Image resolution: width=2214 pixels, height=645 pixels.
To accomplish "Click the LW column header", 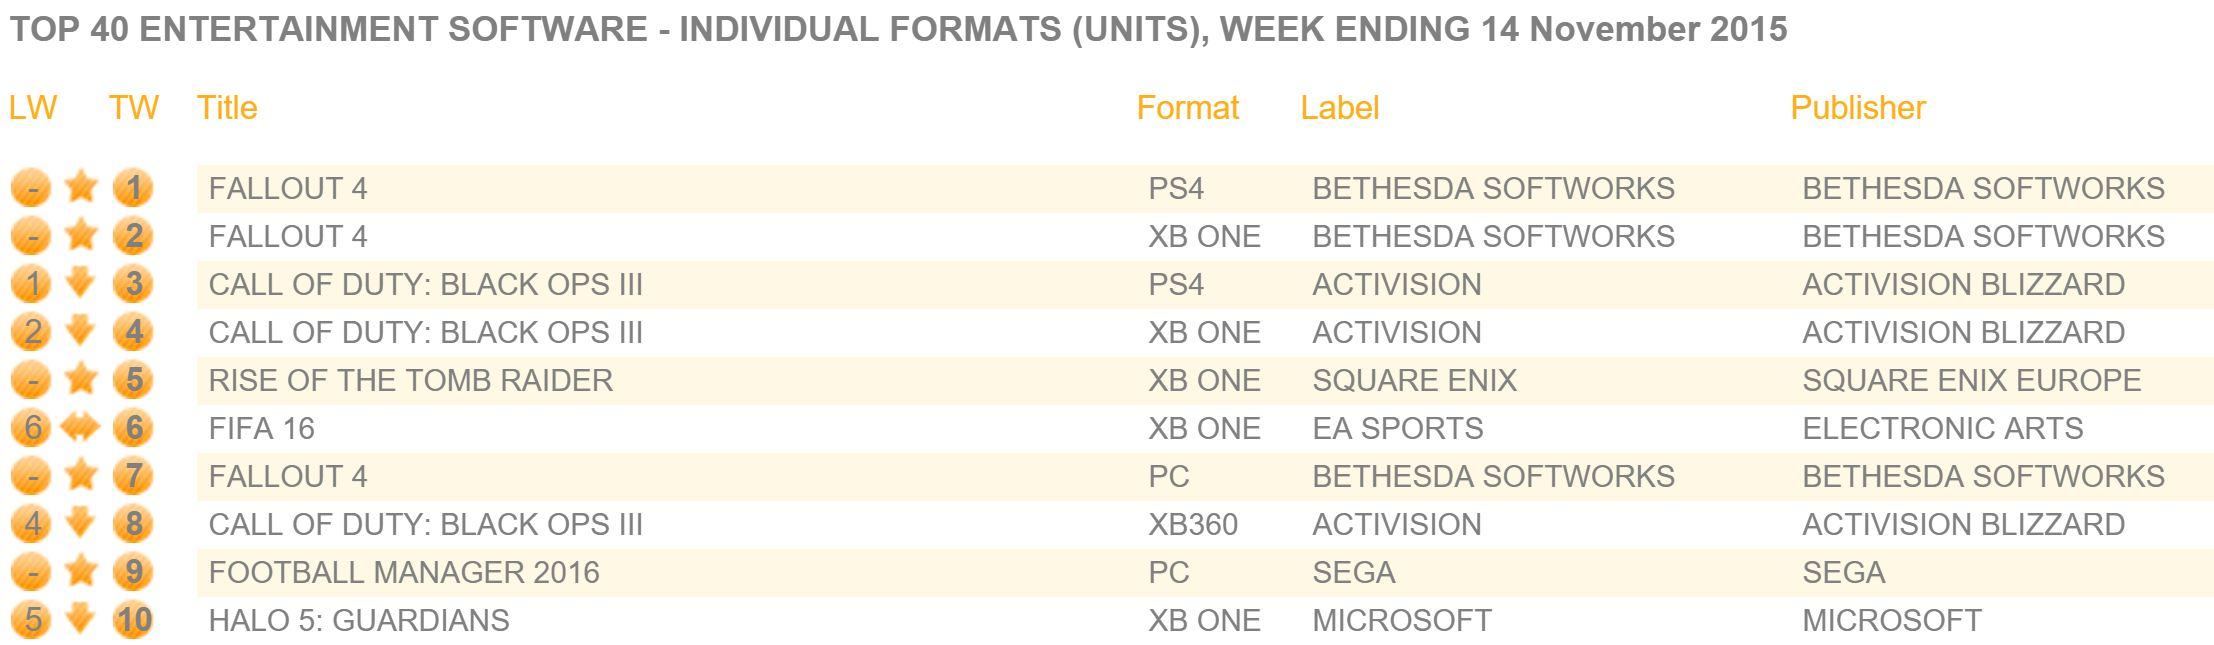I will click(x=33, y=107).
